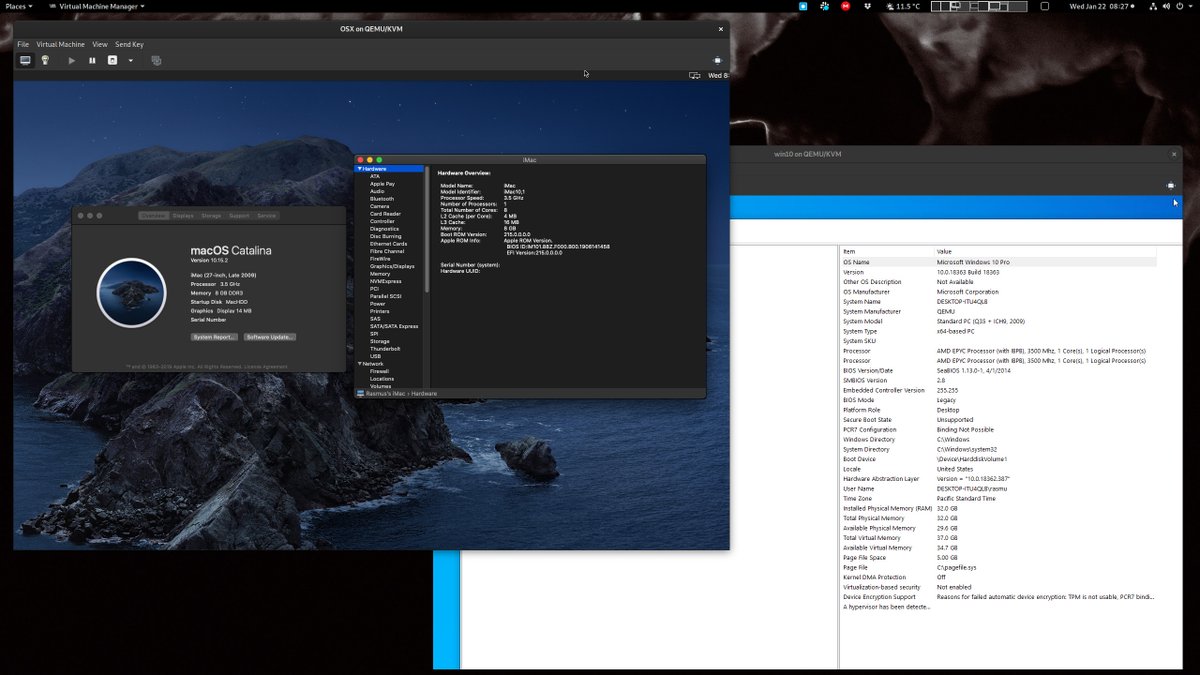Click the License Agreement link
Viewport: 1200px width, 675px height.
tap(265, 367)
